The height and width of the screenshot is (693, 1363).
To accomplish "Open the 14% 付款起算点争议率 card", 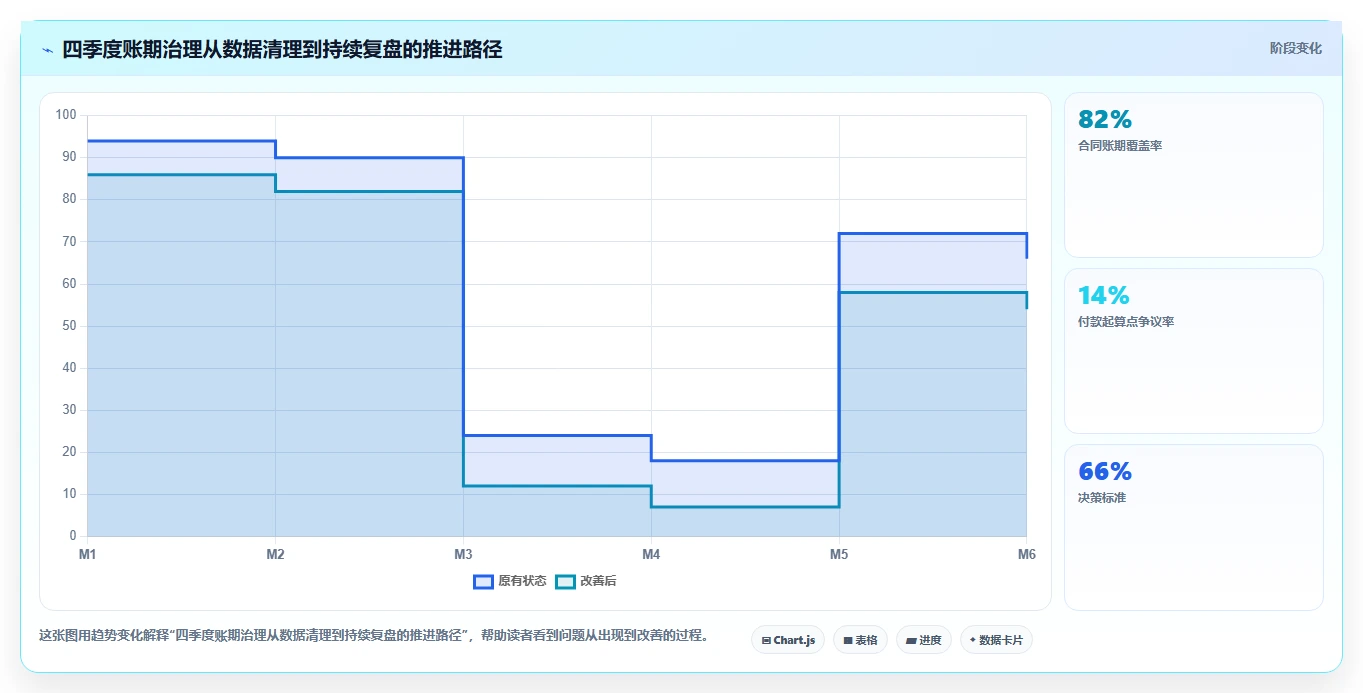I will click(x=1194, y=351).
